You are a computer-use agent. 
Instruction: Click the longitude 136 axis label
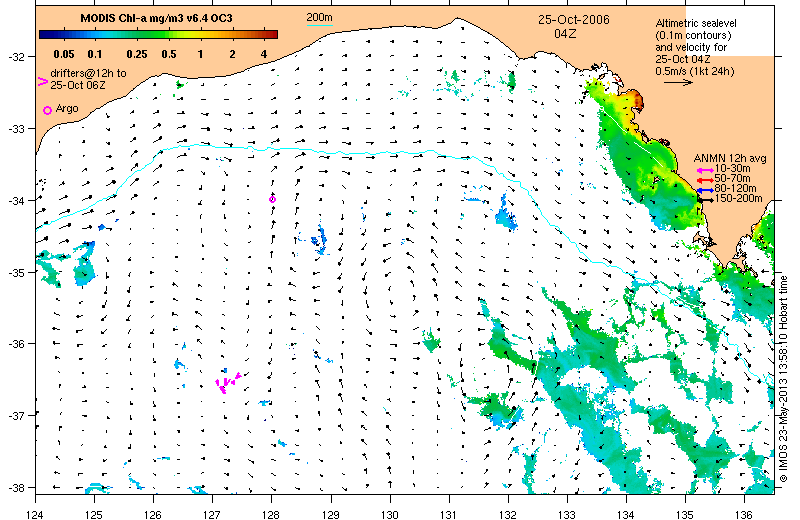click(744, 514)
